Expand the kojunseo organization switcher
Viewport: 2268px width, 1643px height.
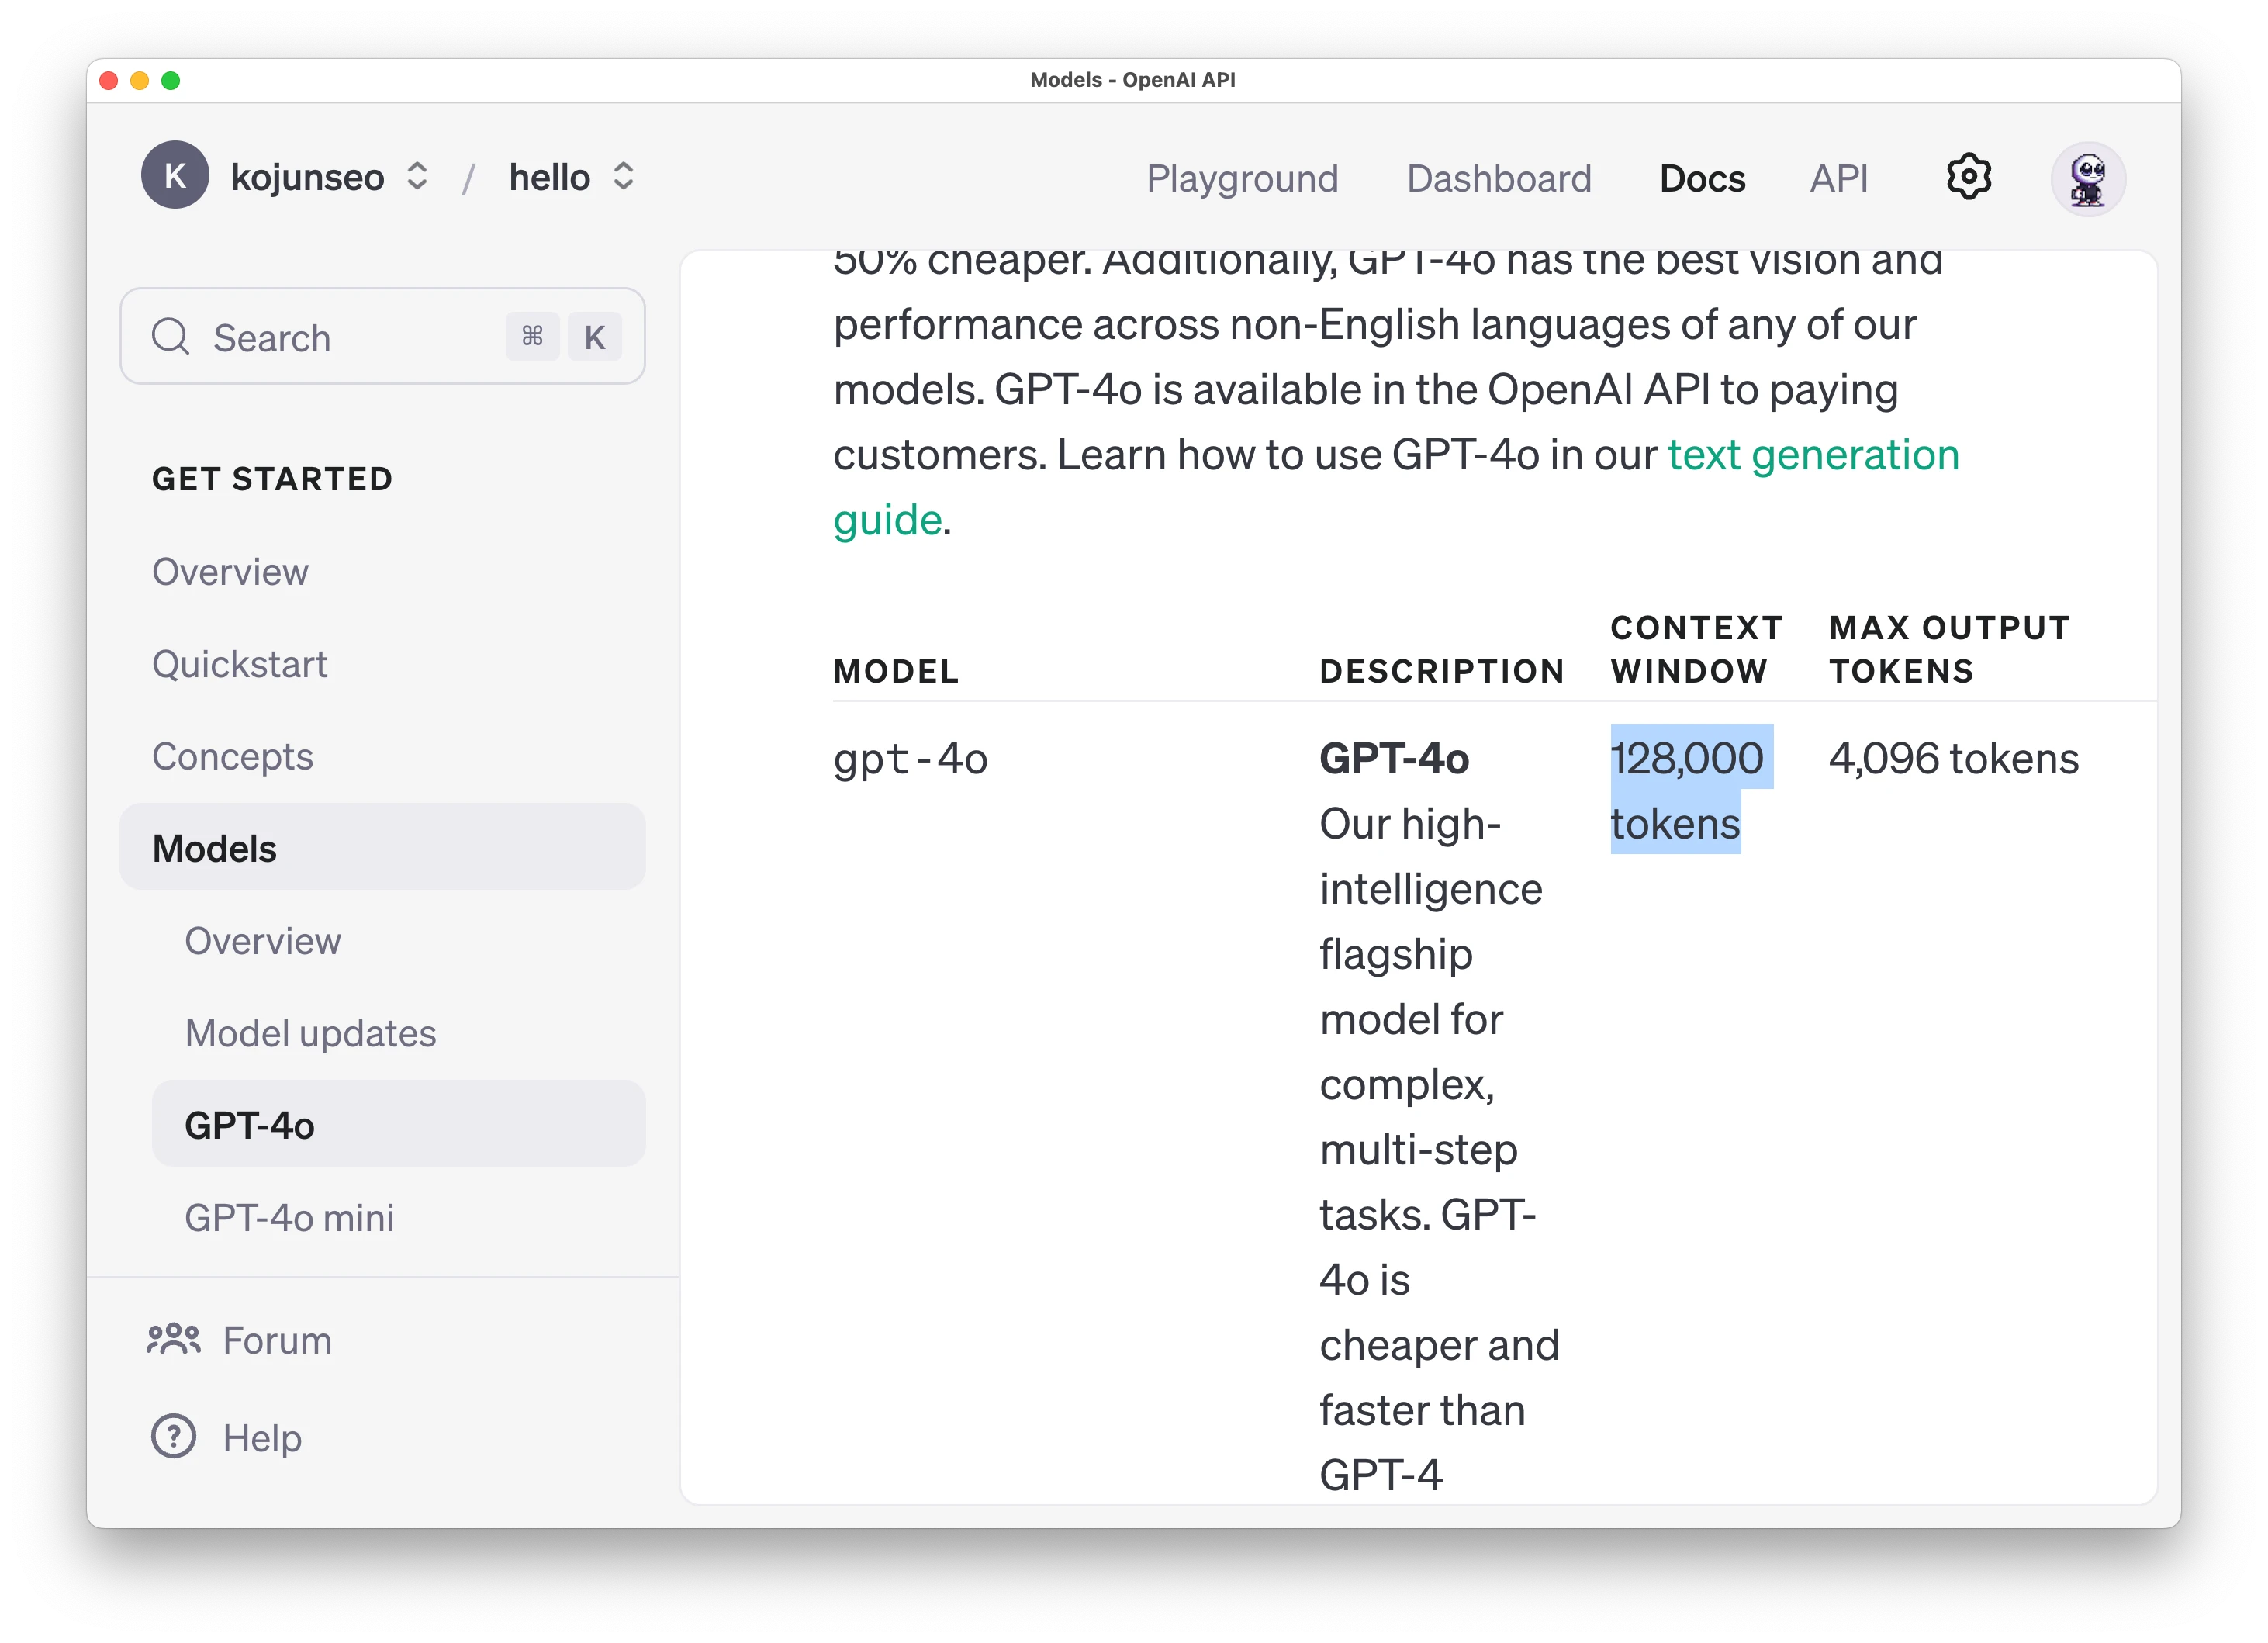pos(418,177)
